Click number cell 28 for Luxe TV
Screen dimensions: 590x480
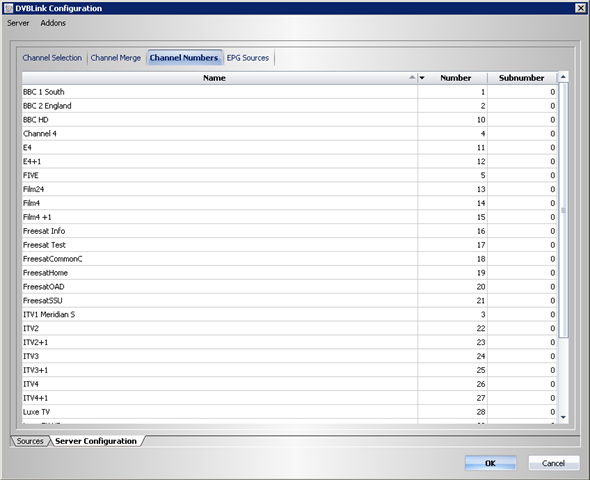(x=452, y=412)
